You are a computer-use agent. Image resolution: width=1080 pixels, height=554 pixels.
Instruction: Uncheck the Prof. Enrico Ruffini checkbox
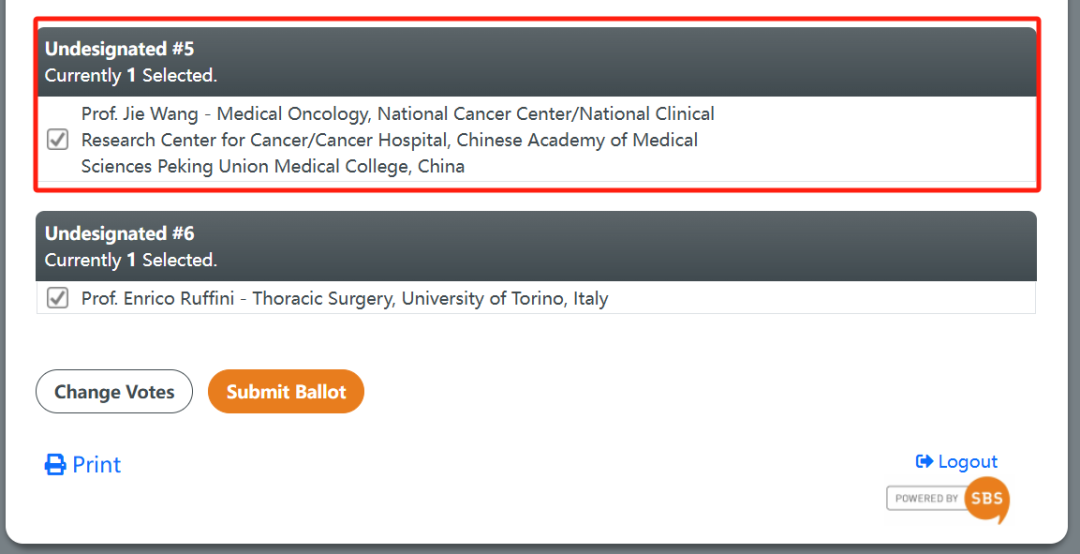click(x=57, y=298)
